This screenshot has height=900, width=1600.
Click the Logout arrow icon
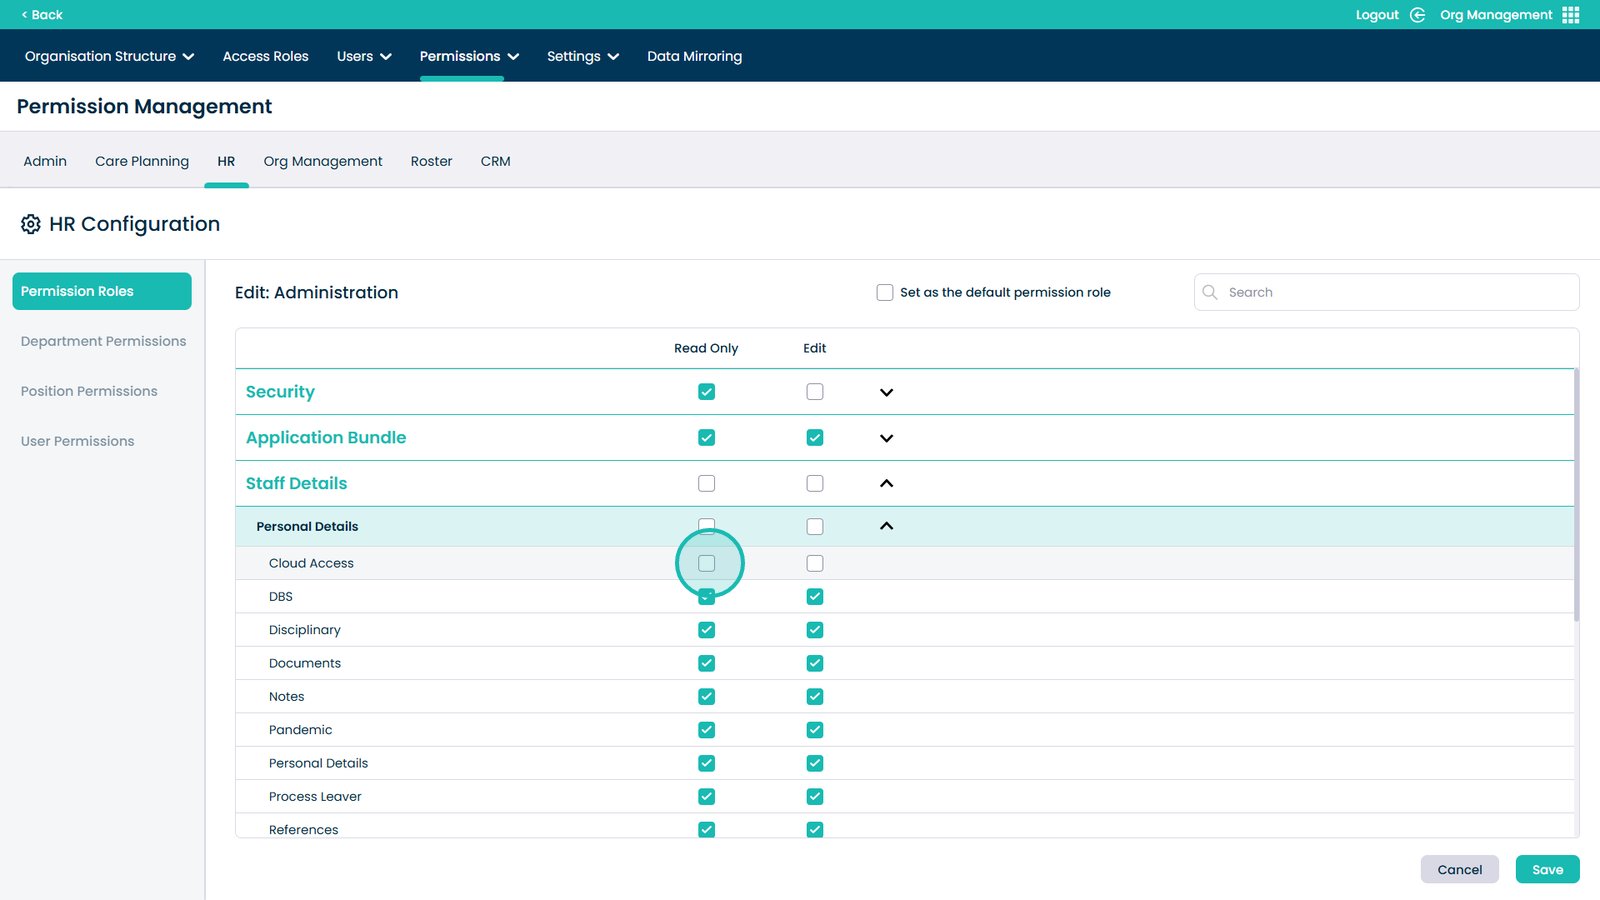point(1417,15)
